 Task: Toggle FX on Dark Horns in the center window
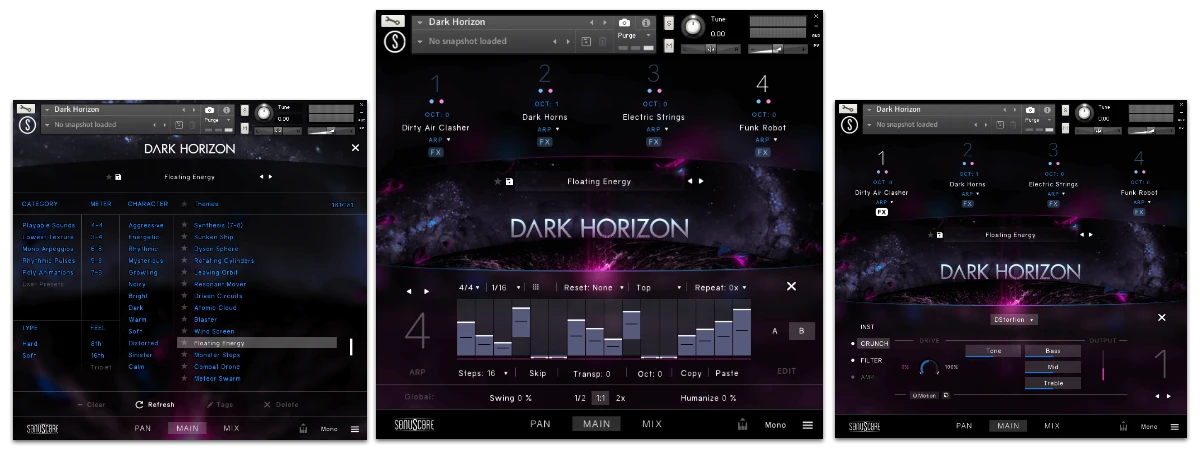coord(545,142)
